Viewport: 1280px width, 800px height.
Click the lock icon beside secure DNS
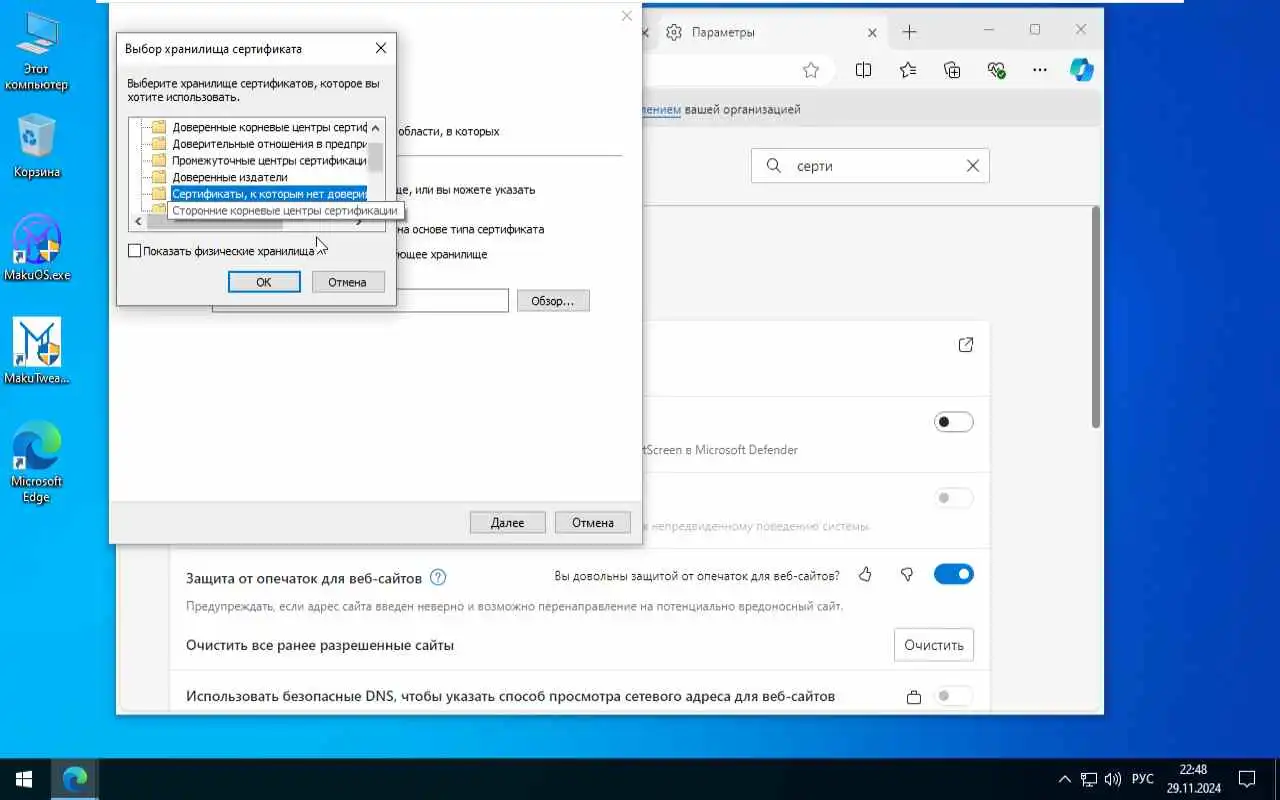point(913,697)
